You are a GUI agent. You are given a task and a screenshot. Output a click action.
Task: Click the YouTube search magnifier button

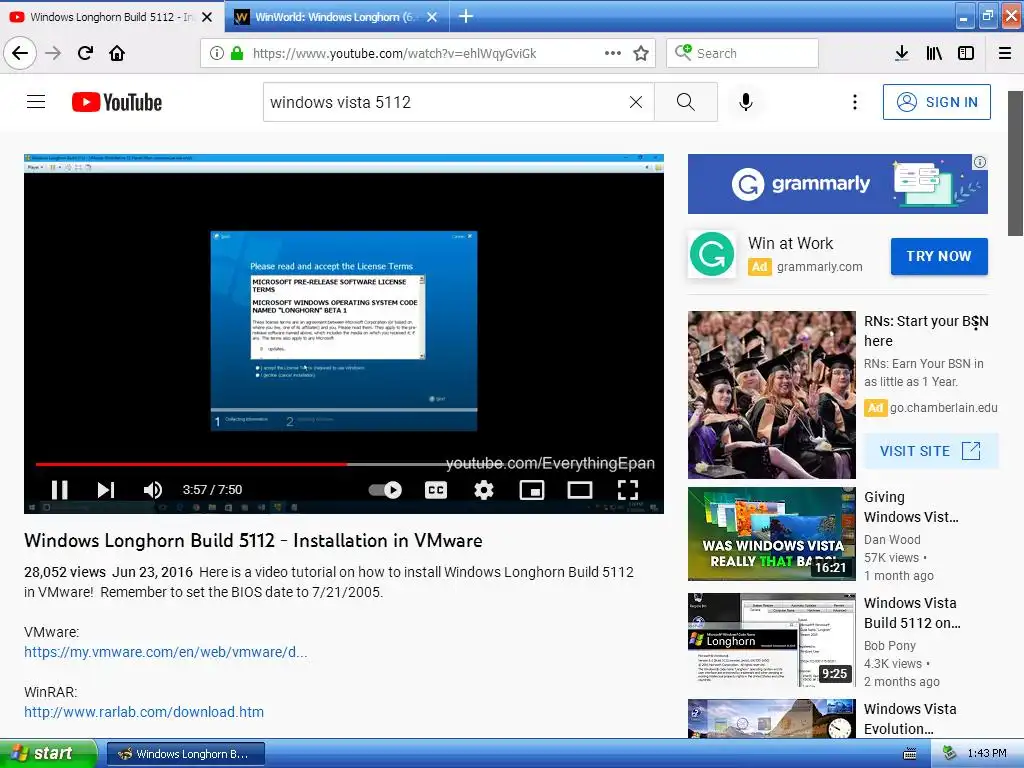coord(686,102)
